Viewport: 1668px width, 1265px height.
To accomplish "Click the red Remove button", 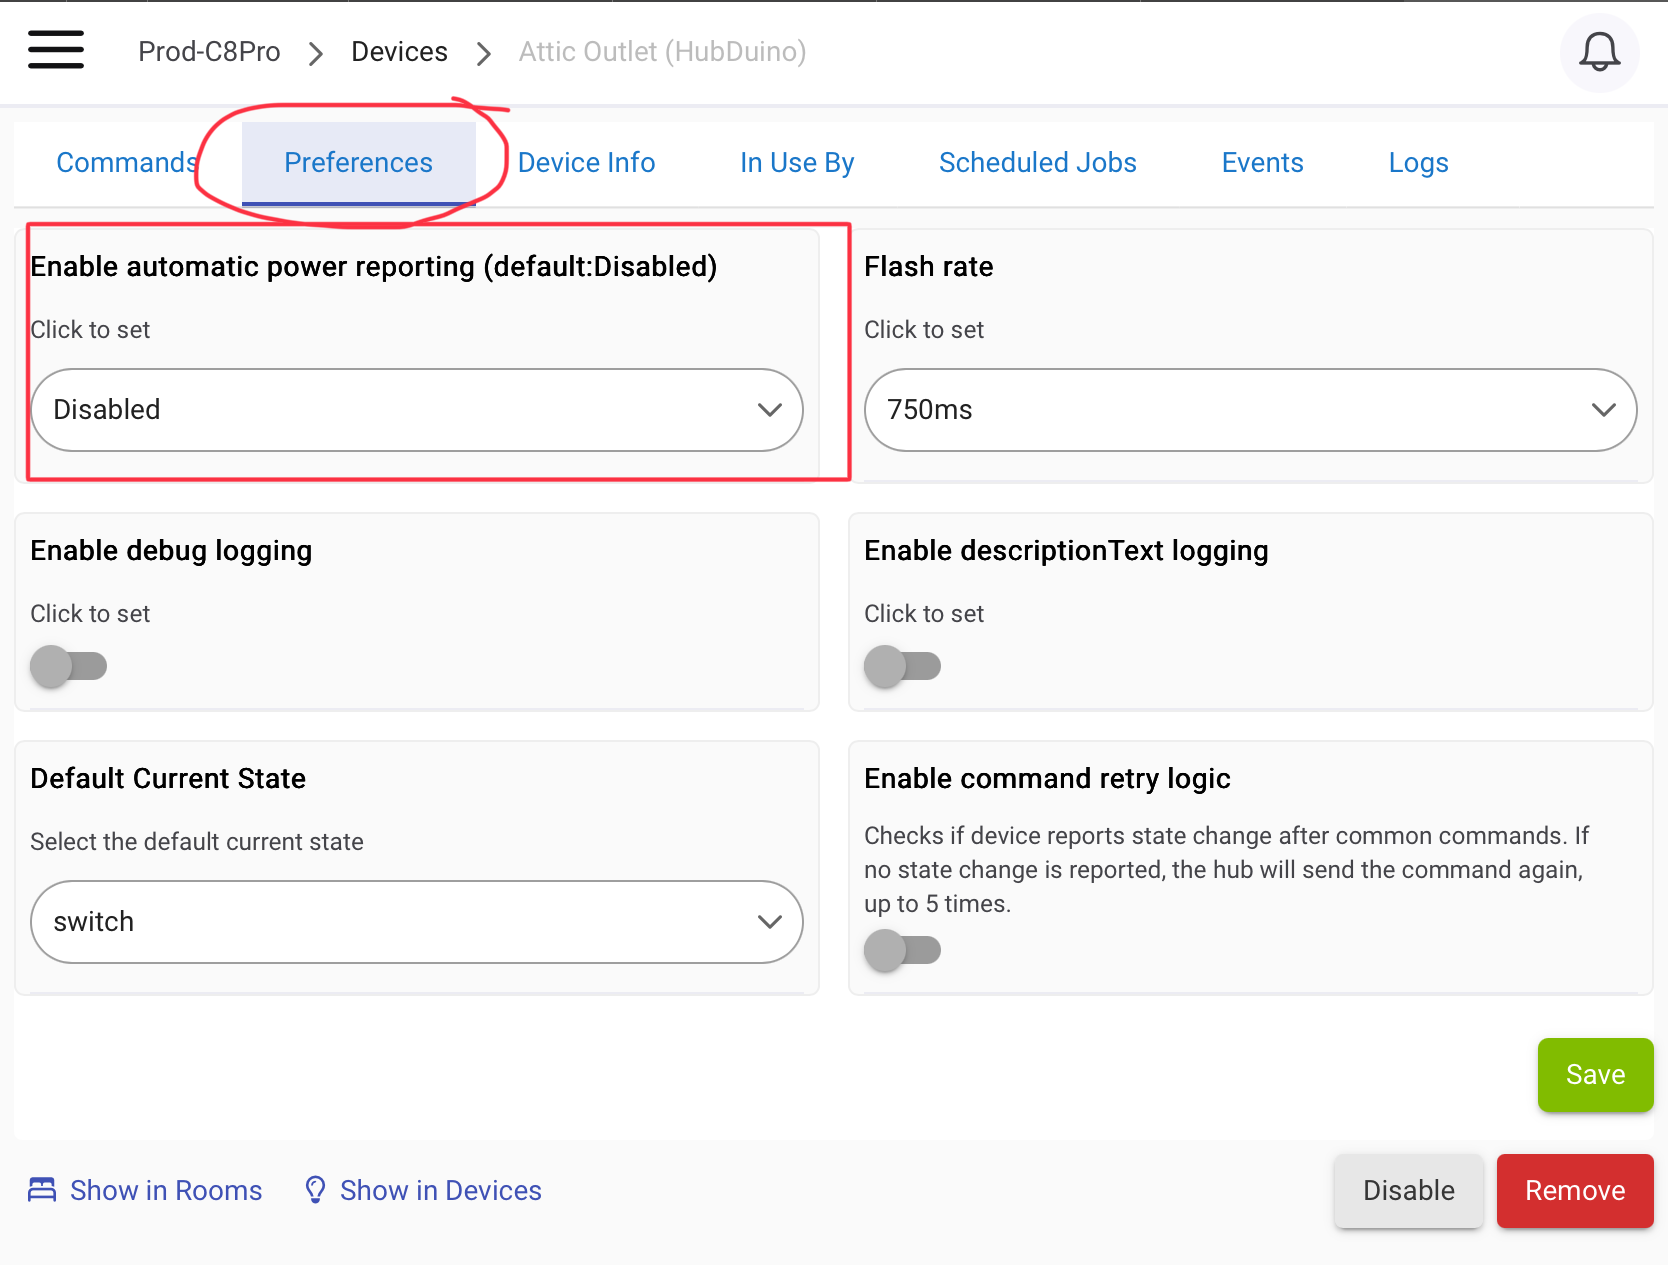I will [x=1574, y=1190].
